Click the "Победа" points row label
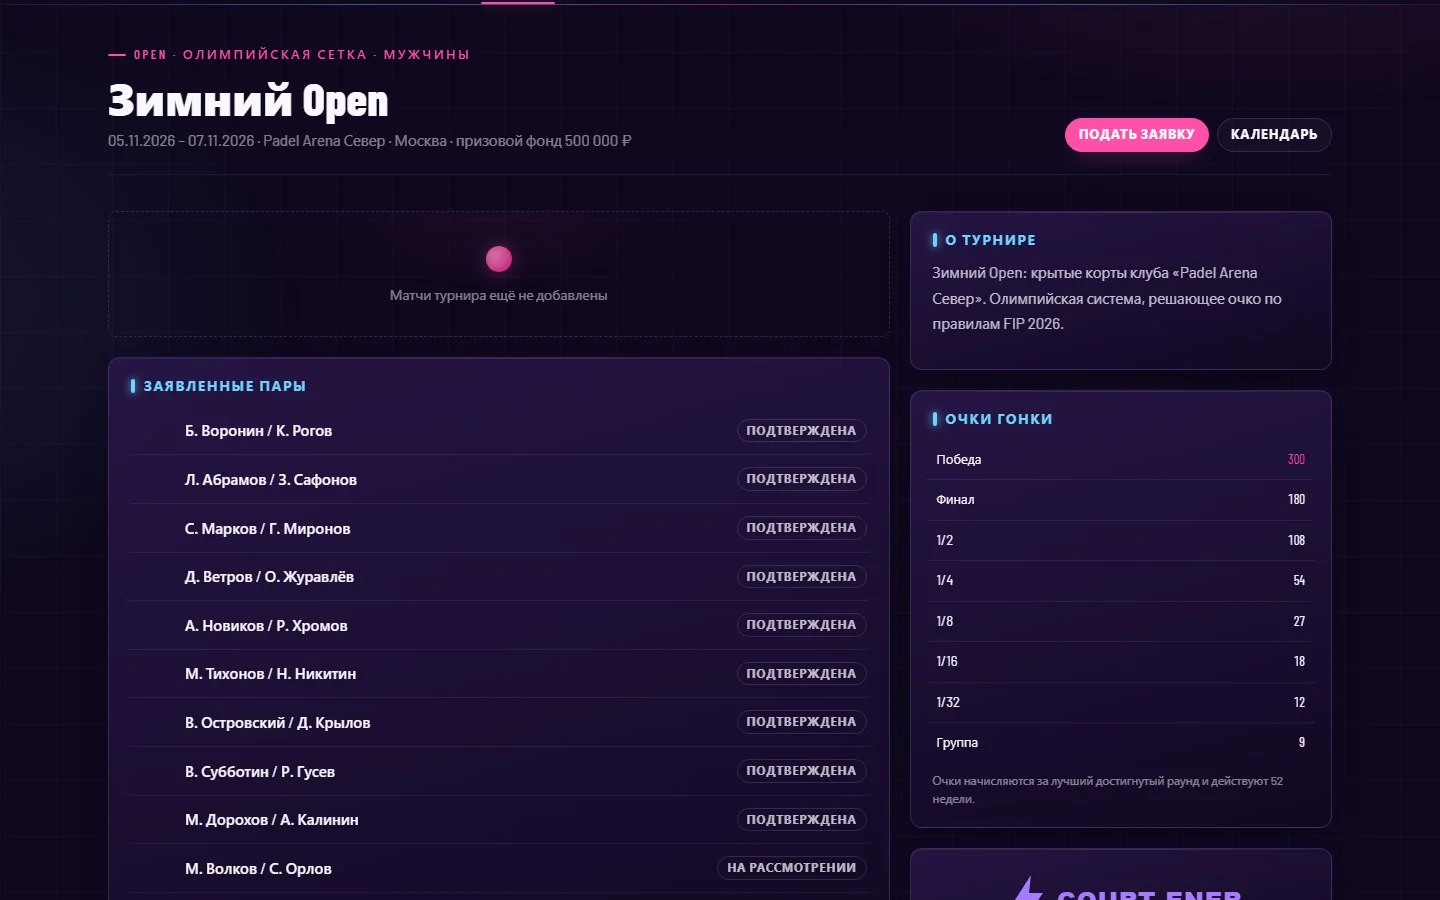This screenshot has height=900, width=1440. pos(958,460)
